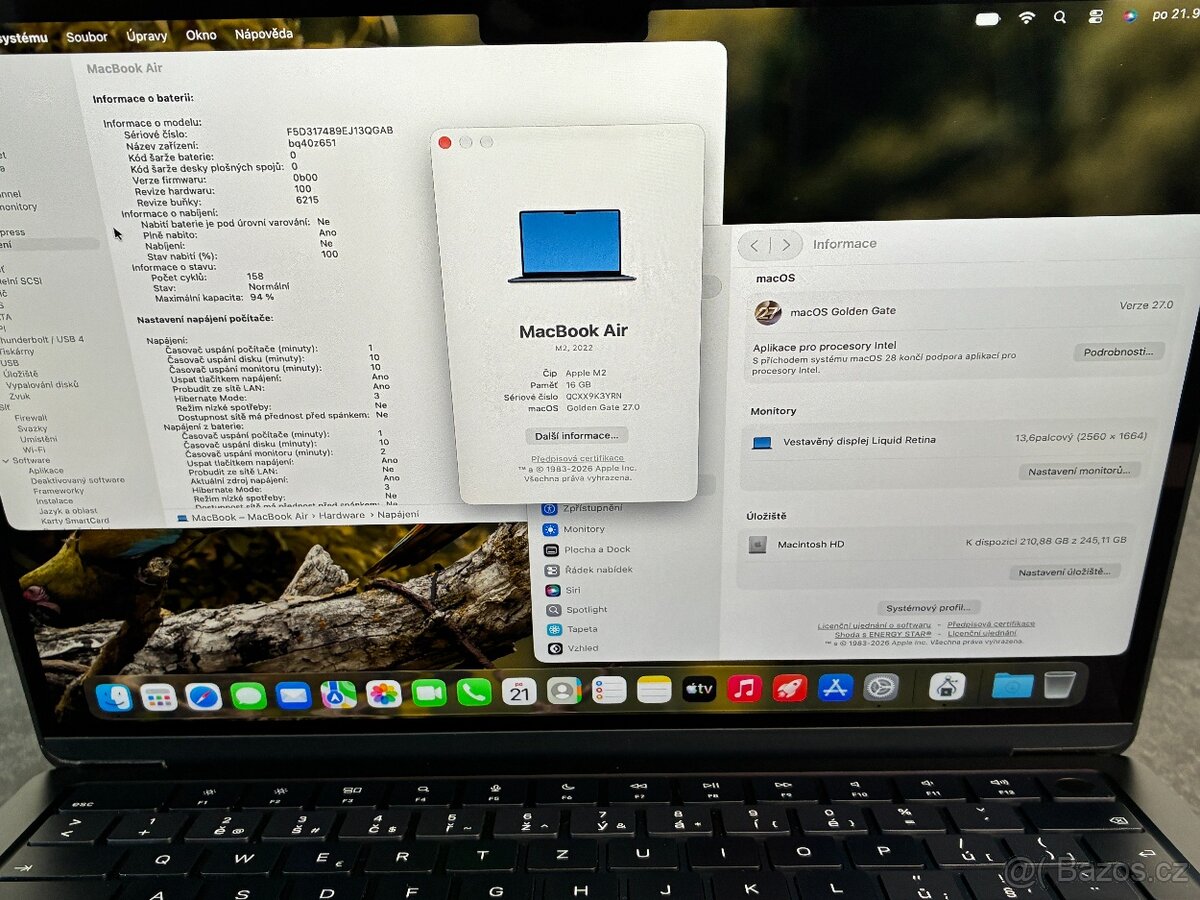Screen dimensions: 1200x900
Task: Open Siri in Settings sidebar
Action: click(573, 590)
